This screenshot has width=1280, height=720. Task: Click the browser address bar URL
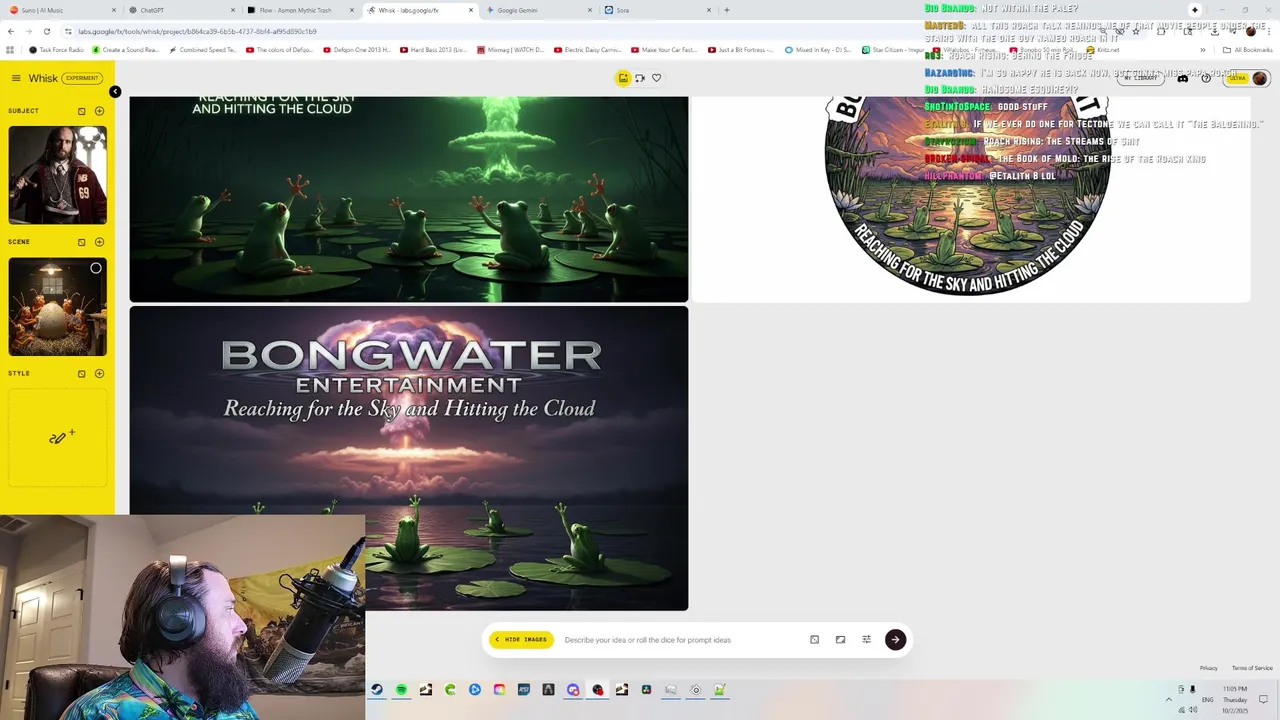click(x=197, y=31)
